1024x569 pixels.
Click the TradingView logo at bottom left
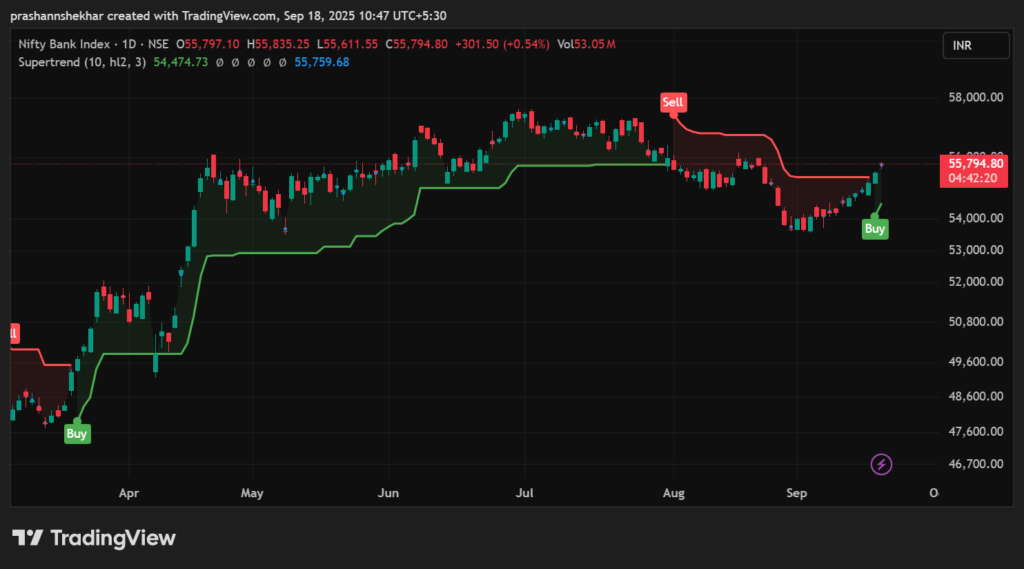tap(94, 538)
